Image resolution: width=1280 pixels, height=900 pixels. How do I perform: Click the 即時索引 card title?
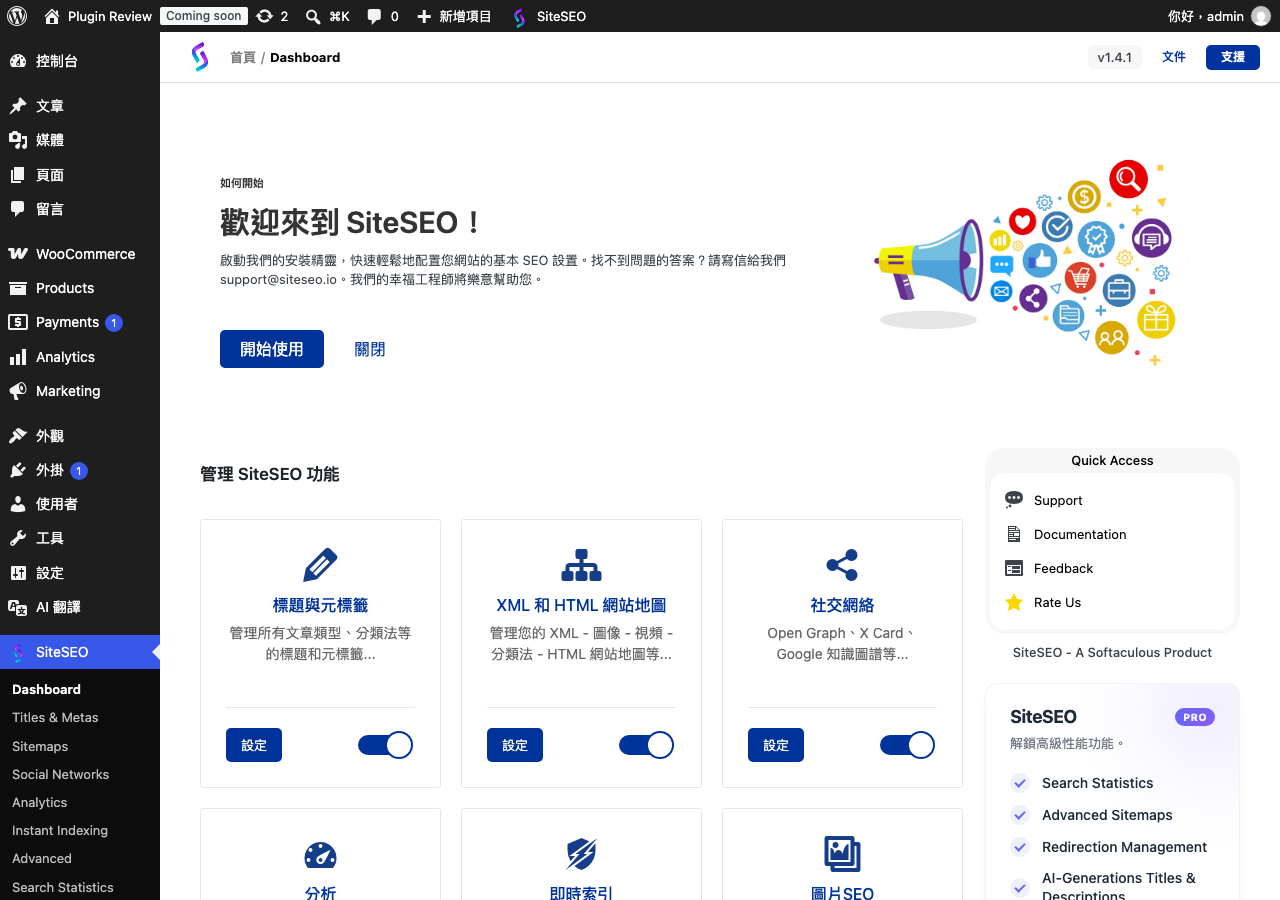tap(581, 894)
